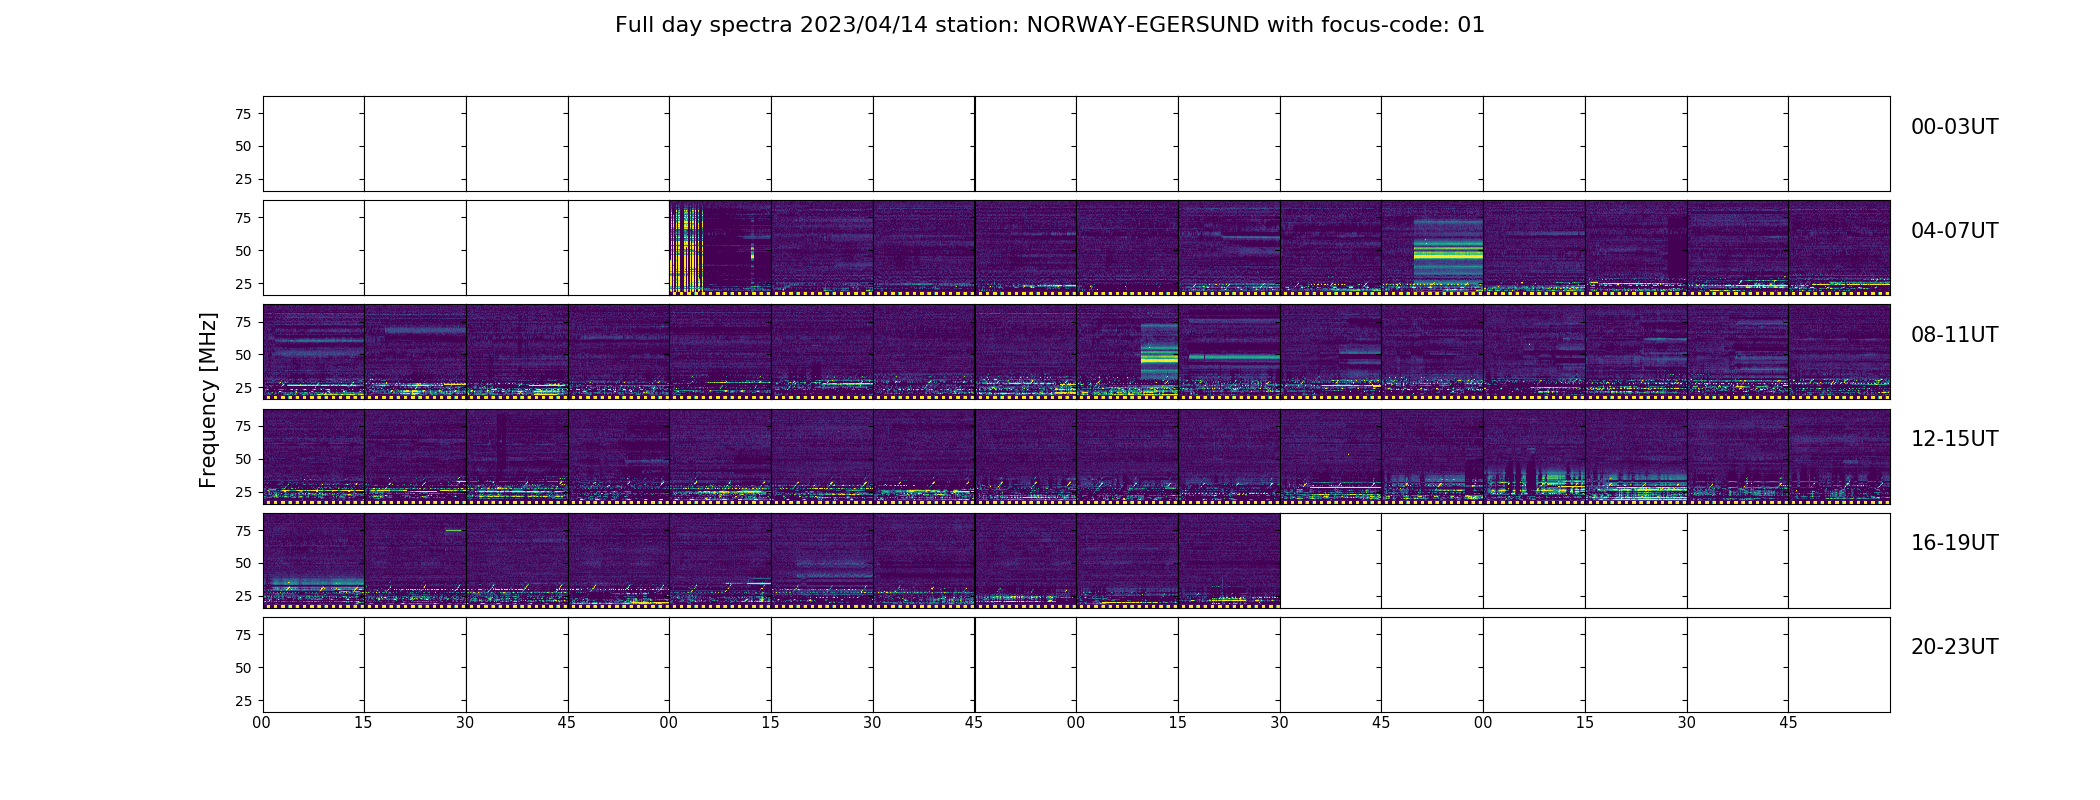Click the 25 tick of the 00-03UT row
The height and width of the screenshot is (800, 2100).
point(243,179)
